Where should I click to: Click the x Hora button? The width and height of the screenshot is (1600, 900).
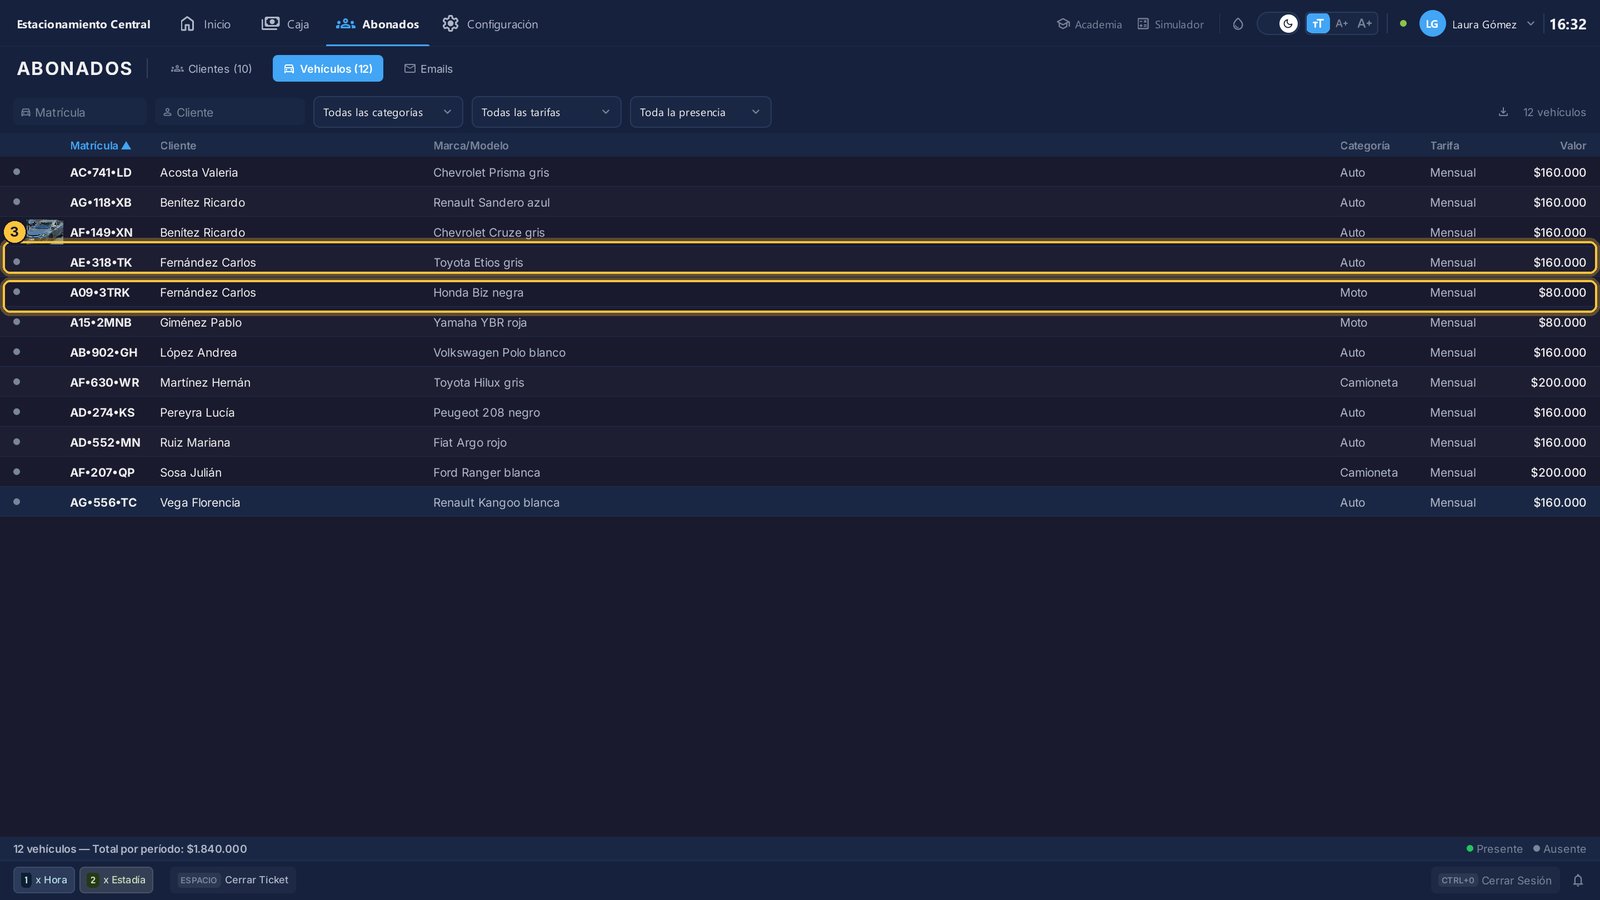pos(44,880)
